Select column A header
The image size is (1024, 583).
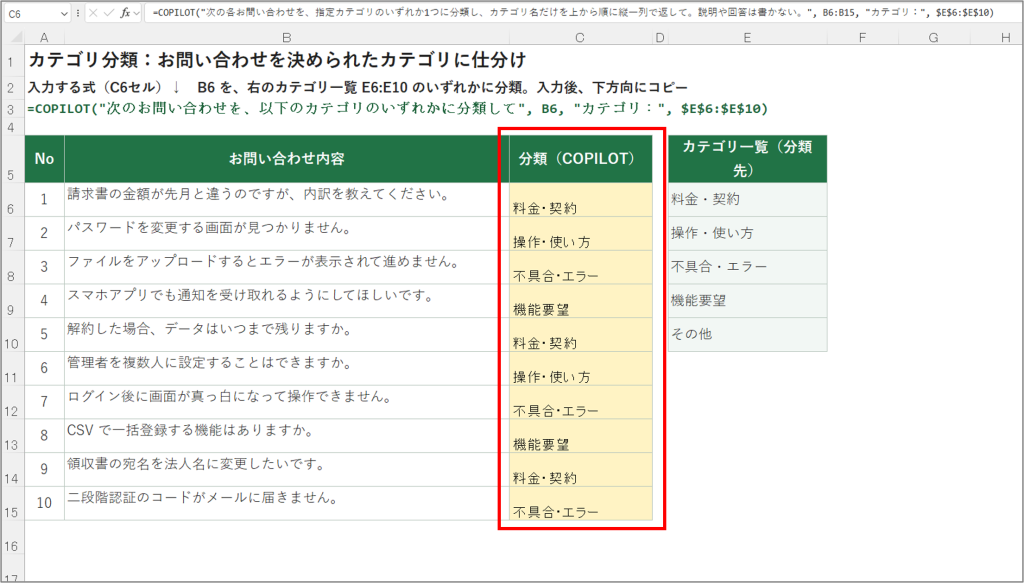point(44,38)
